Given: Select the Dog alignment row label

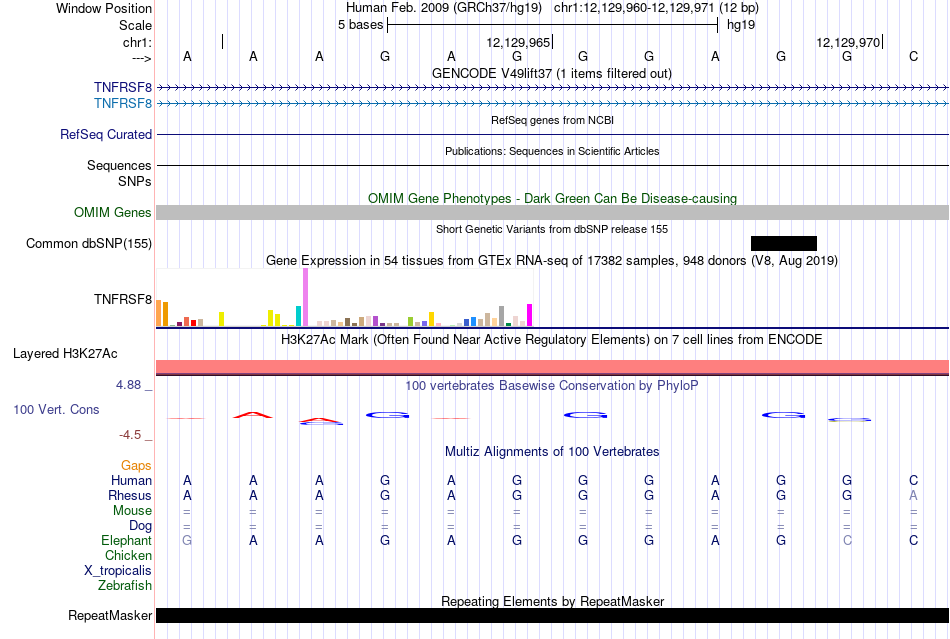Looking at the screenshot, I should click(140, 526).
